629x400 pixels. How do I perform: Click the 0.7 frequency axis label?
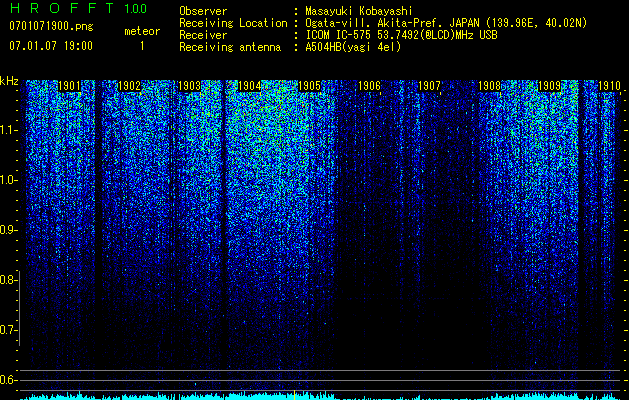pyautogui.click(x=8, y=330)
